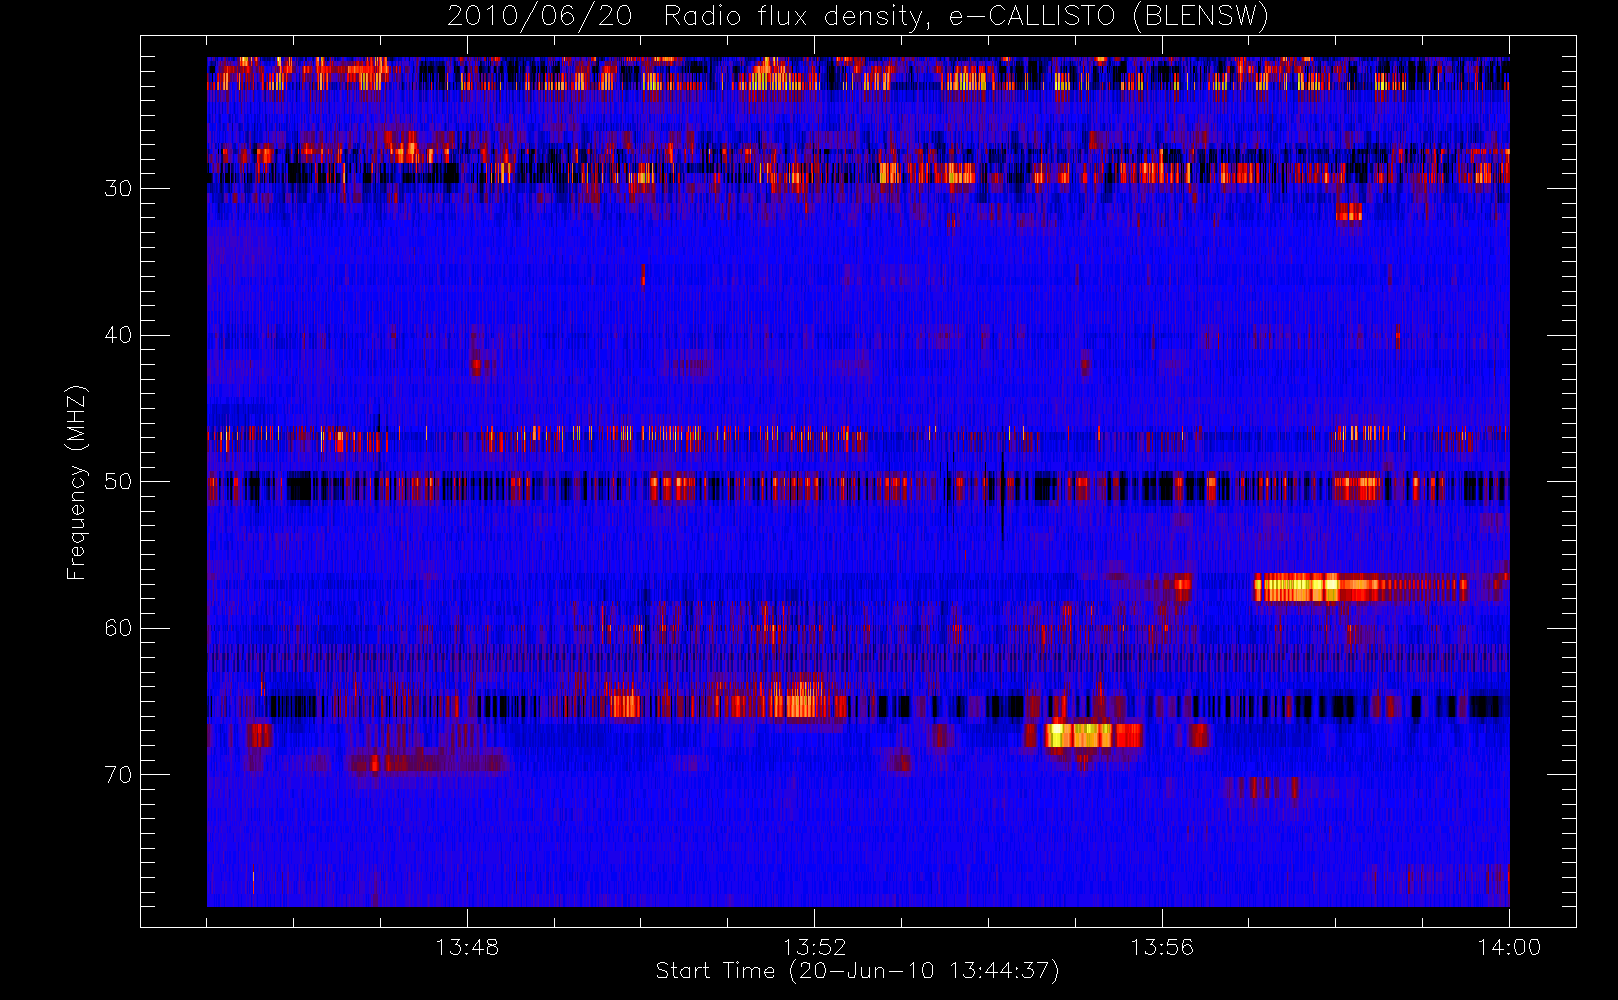Click the date '2010/06/20' in the title
Image resolution: width=1618 pixels, height=1000 pixels.
pos(539,16)
